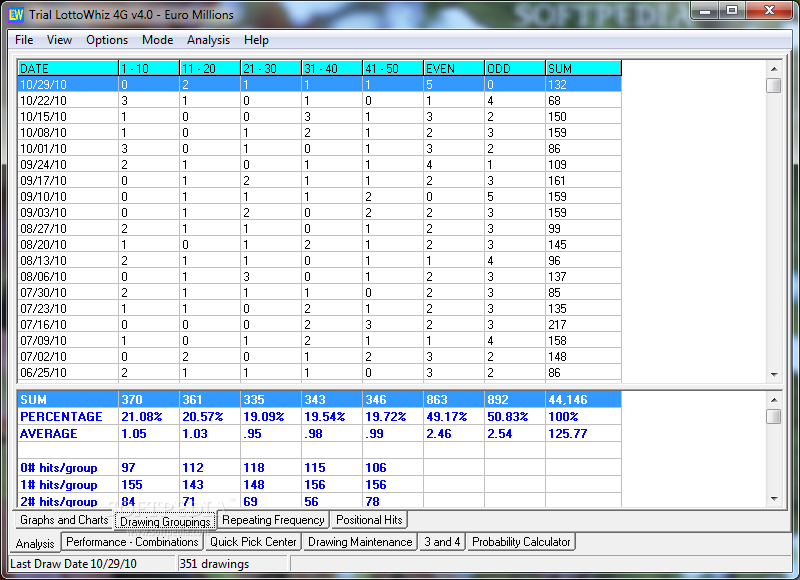This screenshot has width=800, height=580.
Task: Select the 08/06/10 drawing row
Action: (319, 276)
